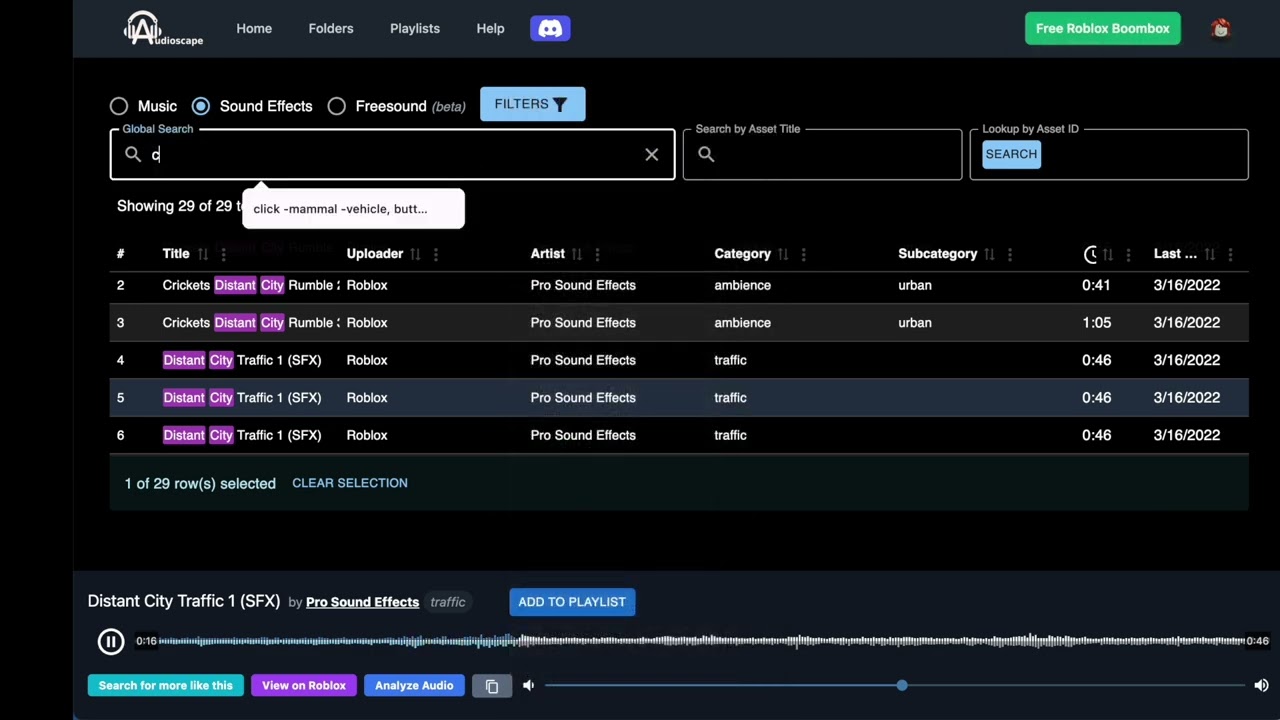Screen dimensions: 1280x720
Task: Click the Free Roblox Boombox button
Action: click(1102, 28)
